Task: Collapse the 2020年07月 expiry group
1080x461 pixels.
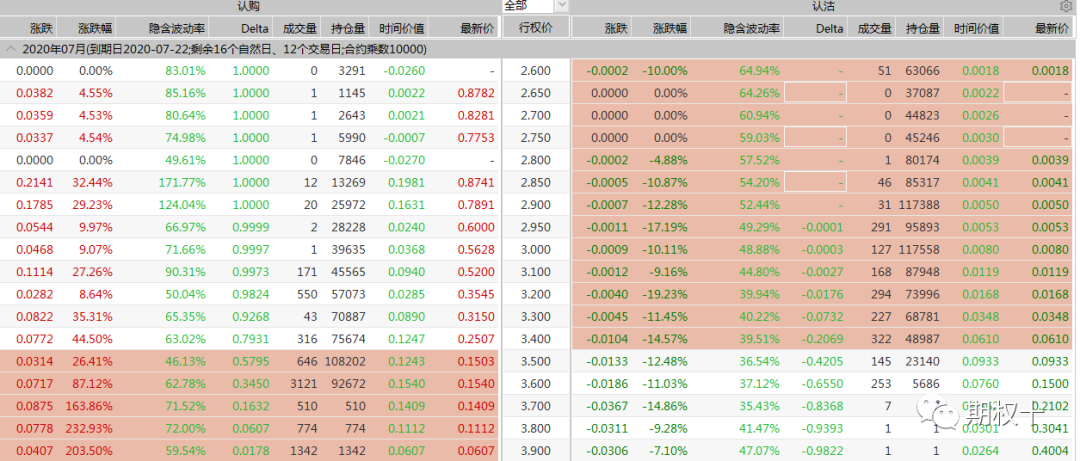Action: [10, 50]
